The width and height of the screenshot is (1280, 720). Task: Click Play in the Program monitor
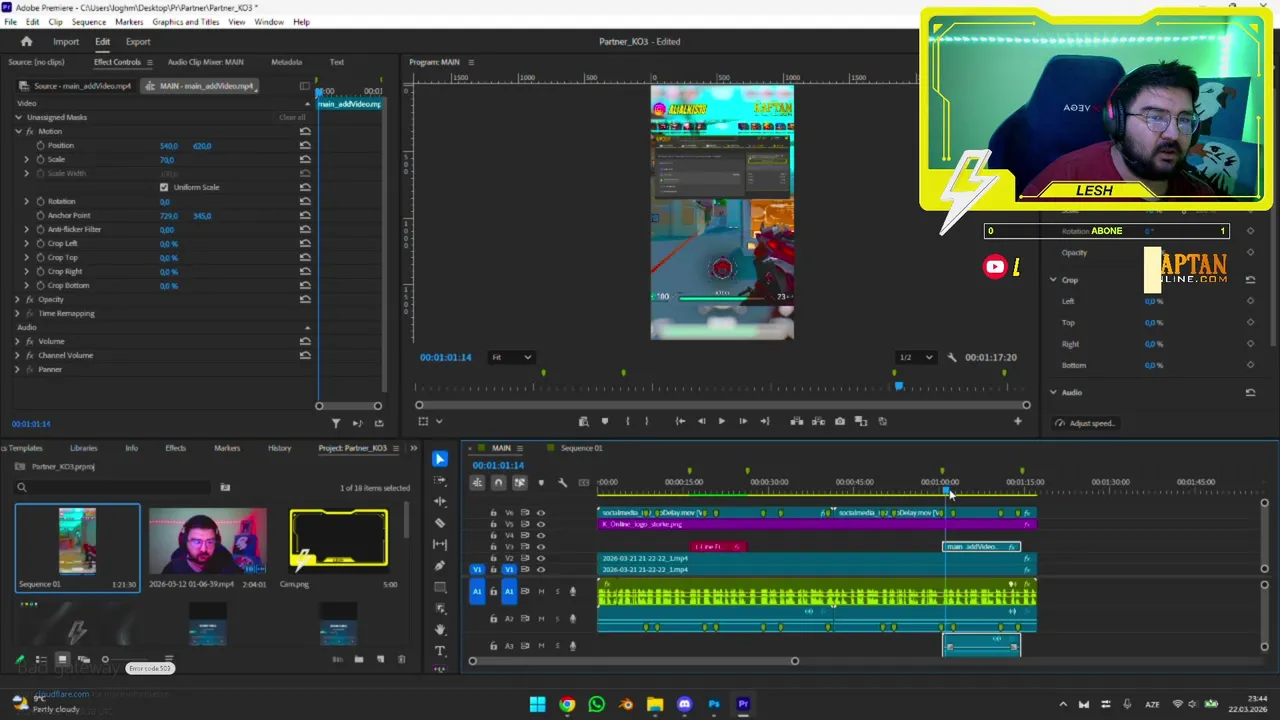click(721, 421)
